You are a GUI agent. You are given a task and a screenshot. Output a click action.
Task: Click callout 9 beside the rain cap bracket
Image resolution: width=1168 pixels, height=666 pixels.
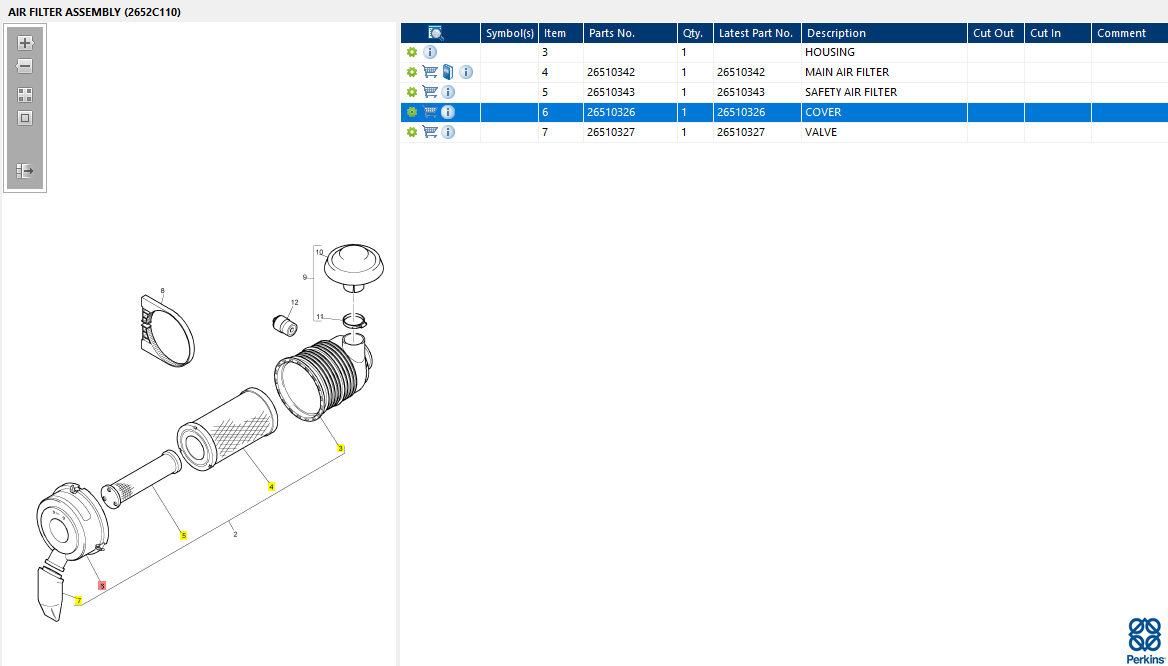(x=305, y=277)
